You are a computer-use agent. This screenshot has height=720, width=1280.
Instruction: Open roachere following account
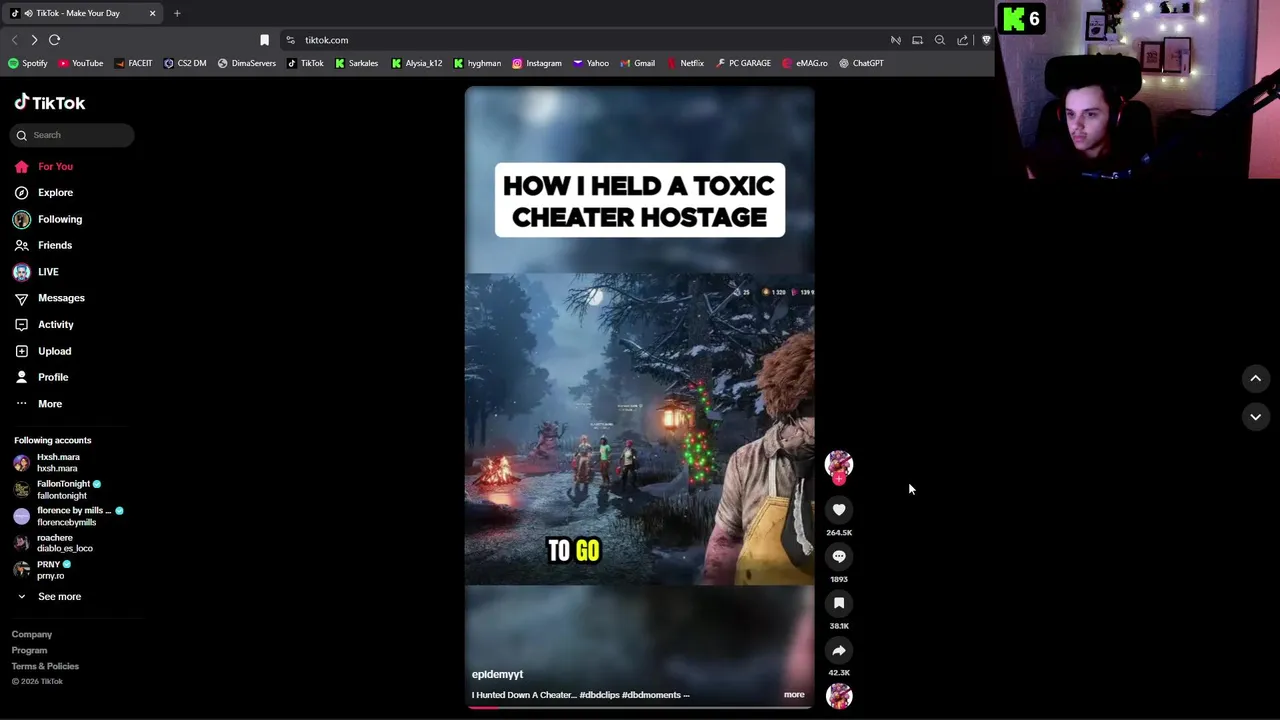pos(53,543)
